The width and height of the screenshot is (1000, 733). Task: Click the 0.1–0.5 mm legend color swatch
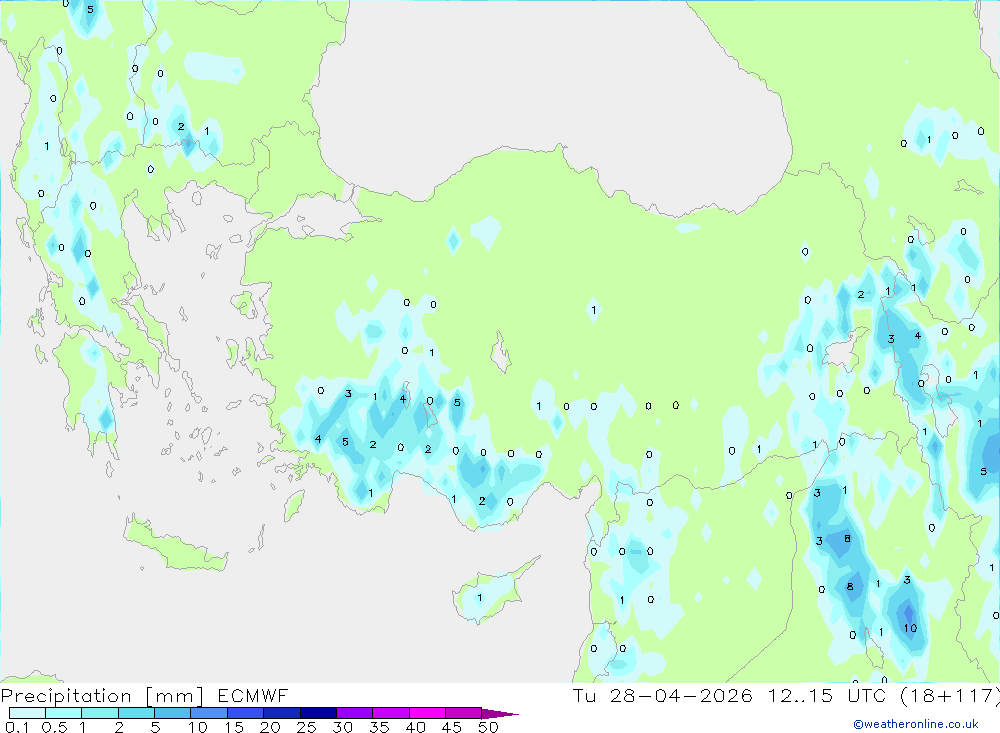(x=27, y=713)
